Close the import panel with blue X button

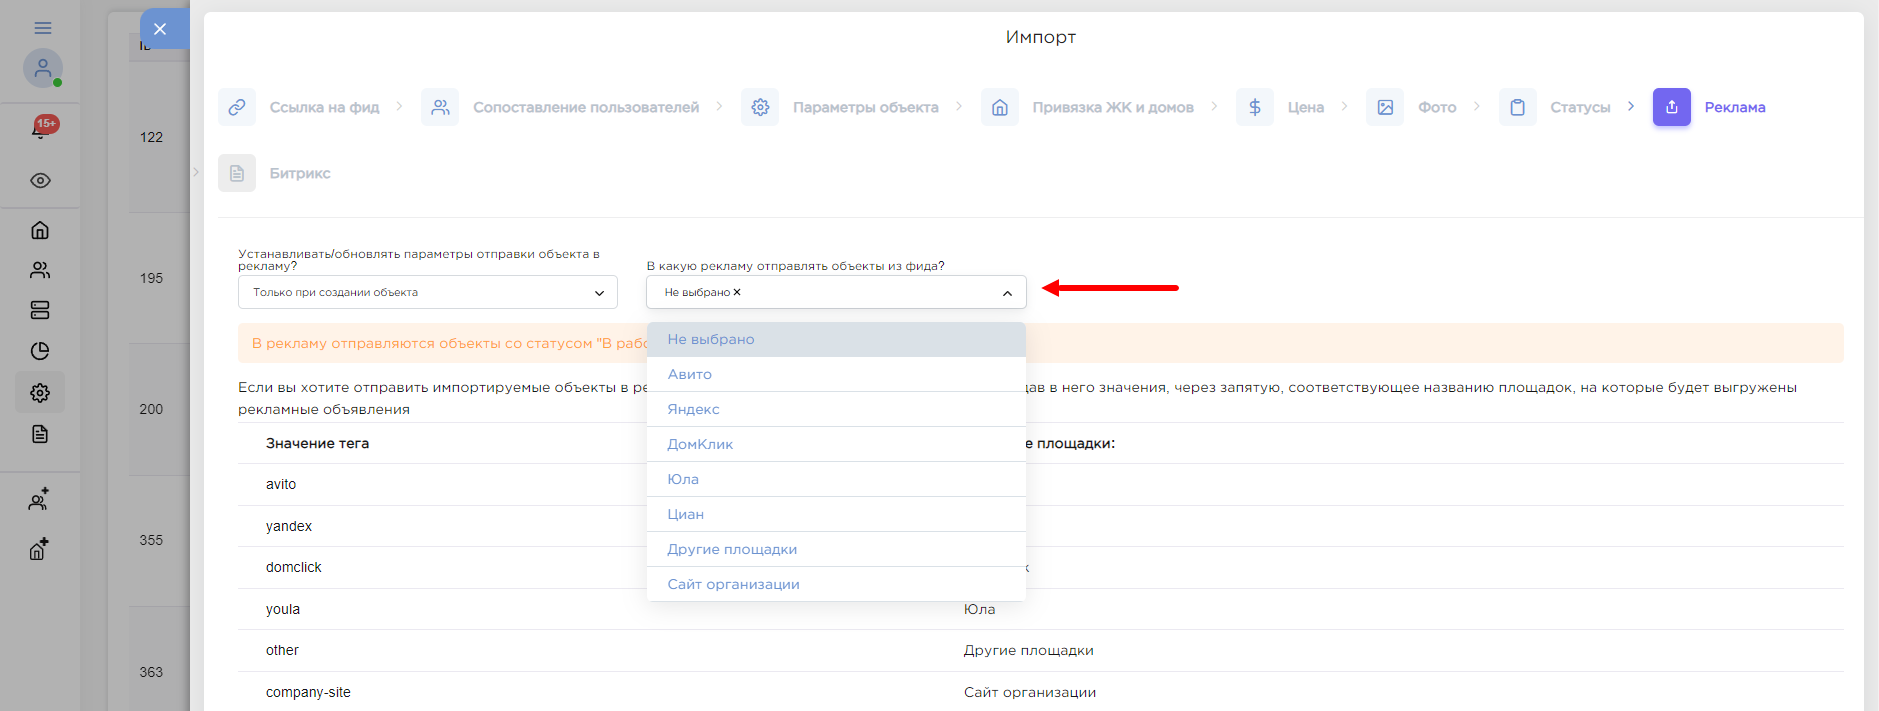click(x=160, y=29)
